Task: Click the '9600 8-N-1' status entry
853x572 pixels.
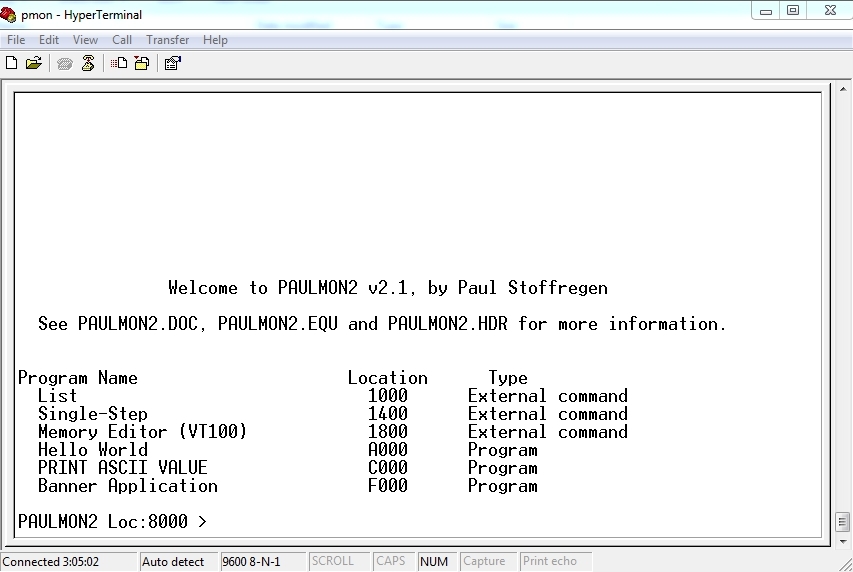Action: pyautogui.click(x=263, y=562)
